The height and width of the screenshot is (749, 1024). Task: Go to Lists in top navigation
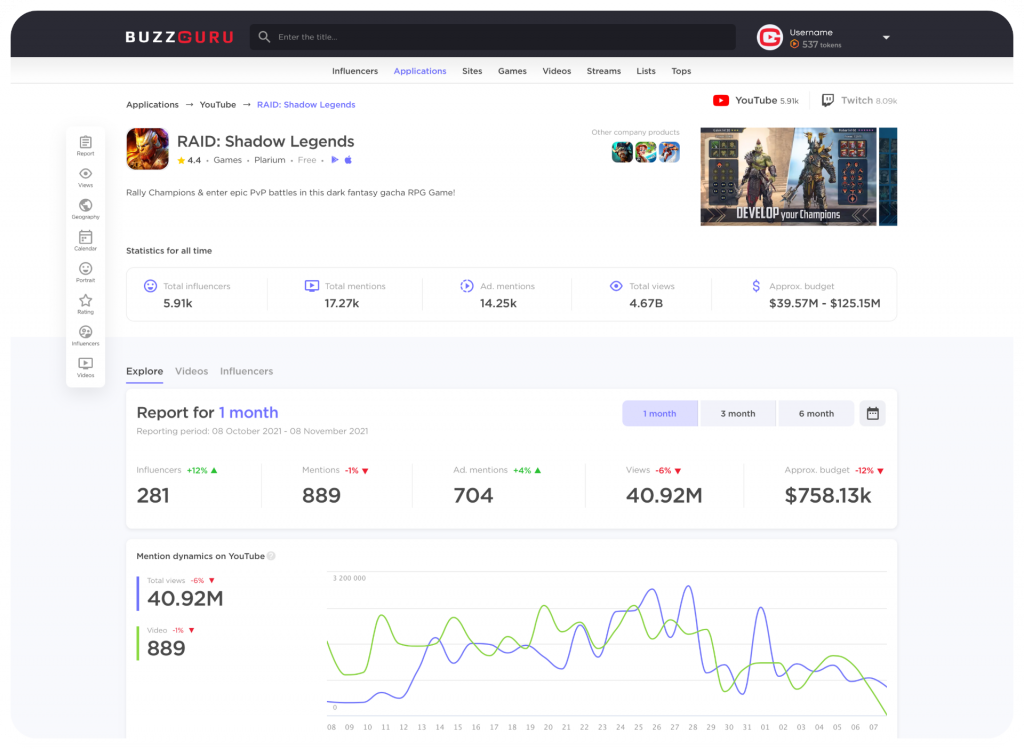pyautogui.click(x=646, y=71)
